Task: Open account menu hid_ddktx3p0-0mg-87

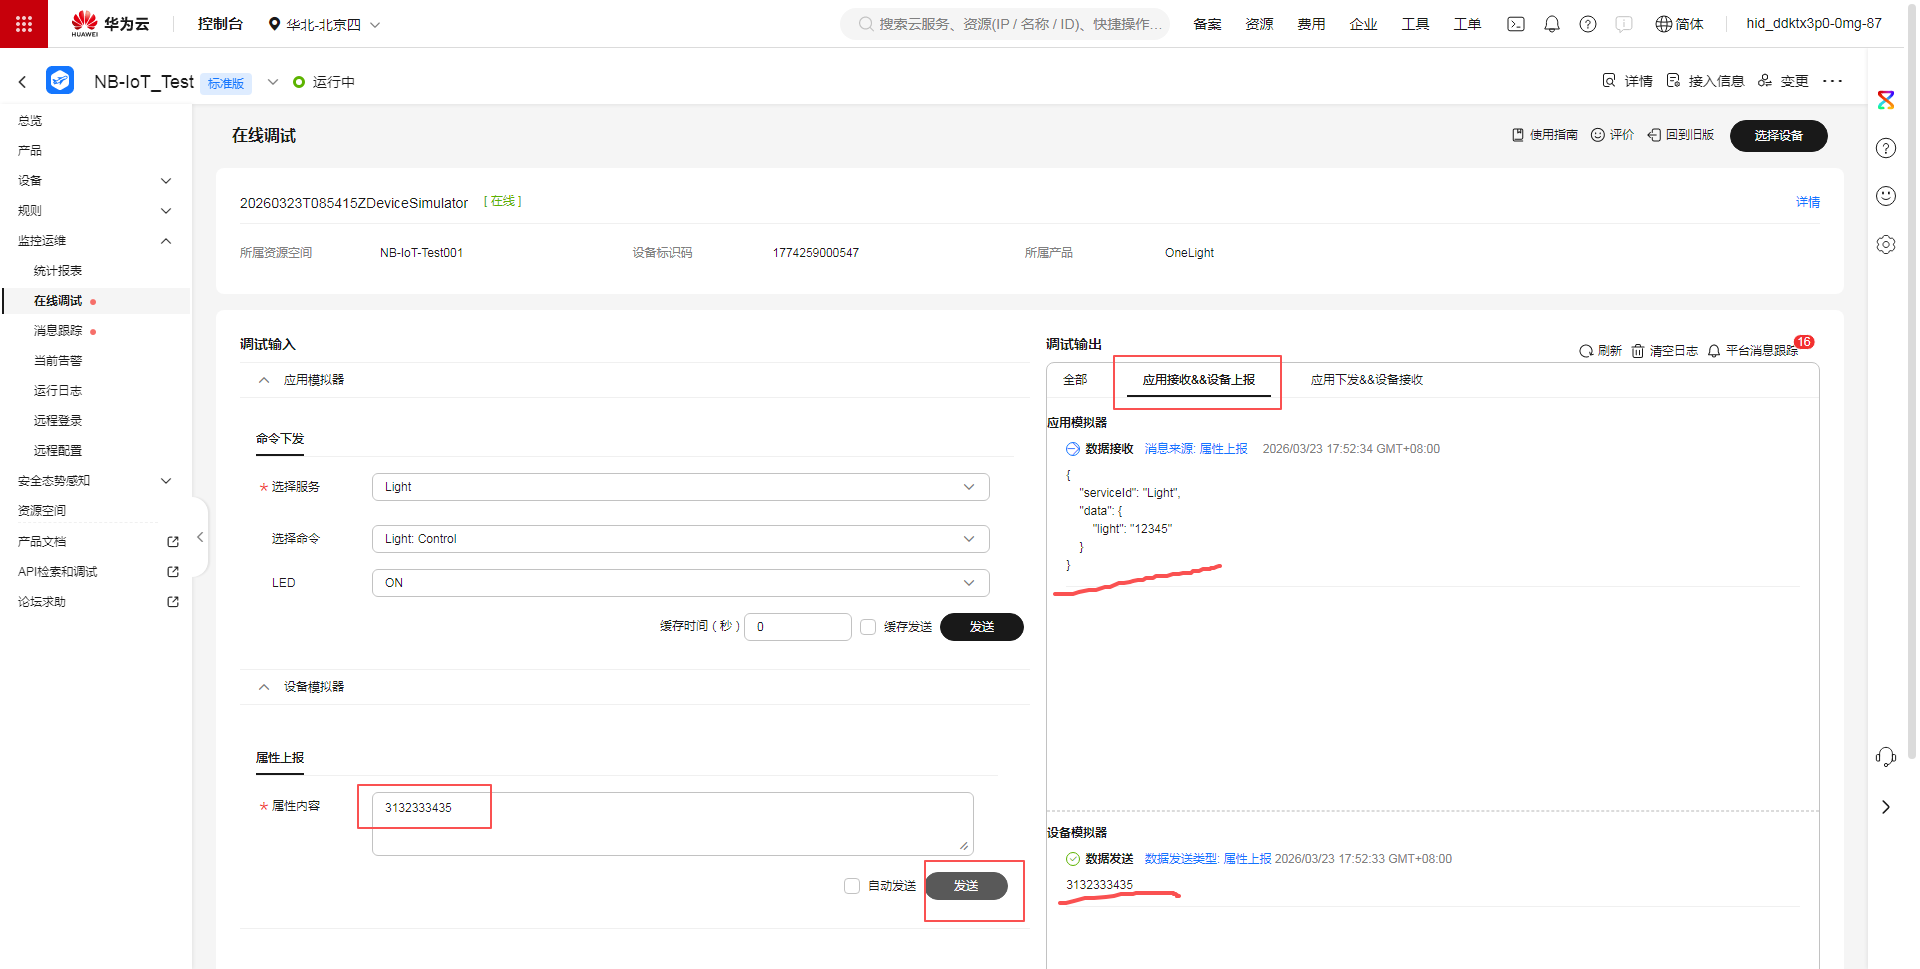Action: (x=1814, y=24)
